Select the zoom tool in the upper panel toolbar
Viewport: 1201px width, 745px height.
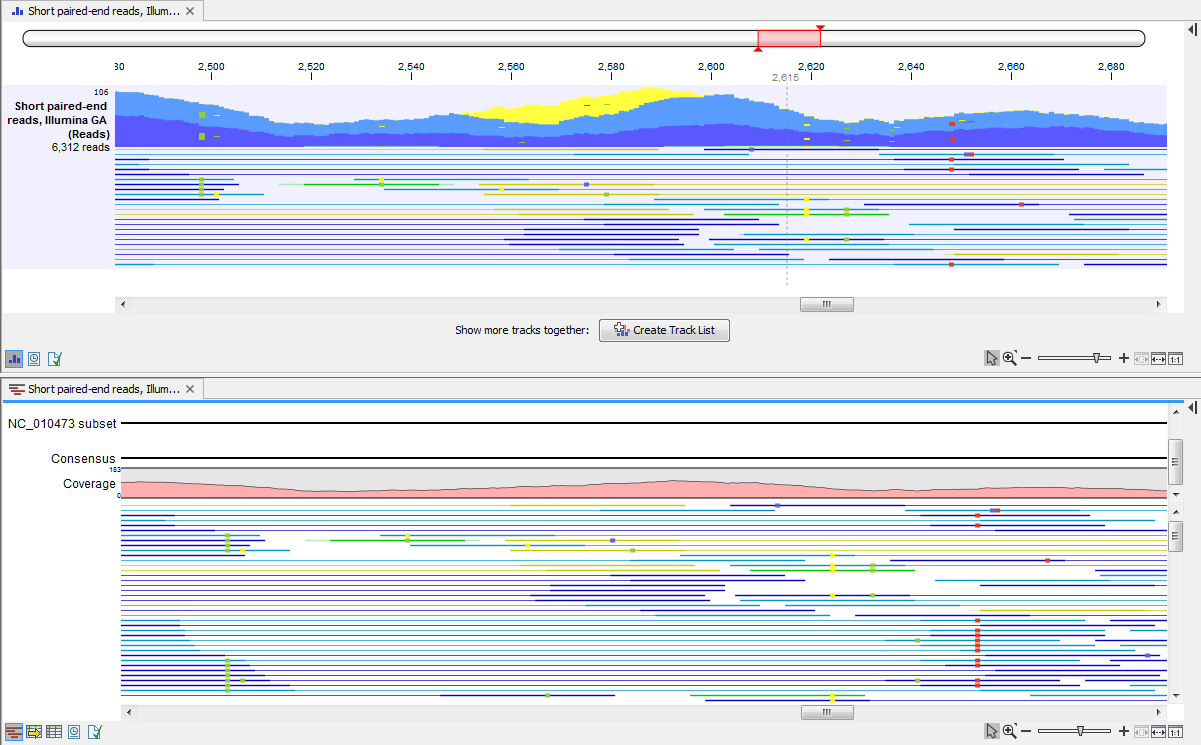click(1009, 358)
